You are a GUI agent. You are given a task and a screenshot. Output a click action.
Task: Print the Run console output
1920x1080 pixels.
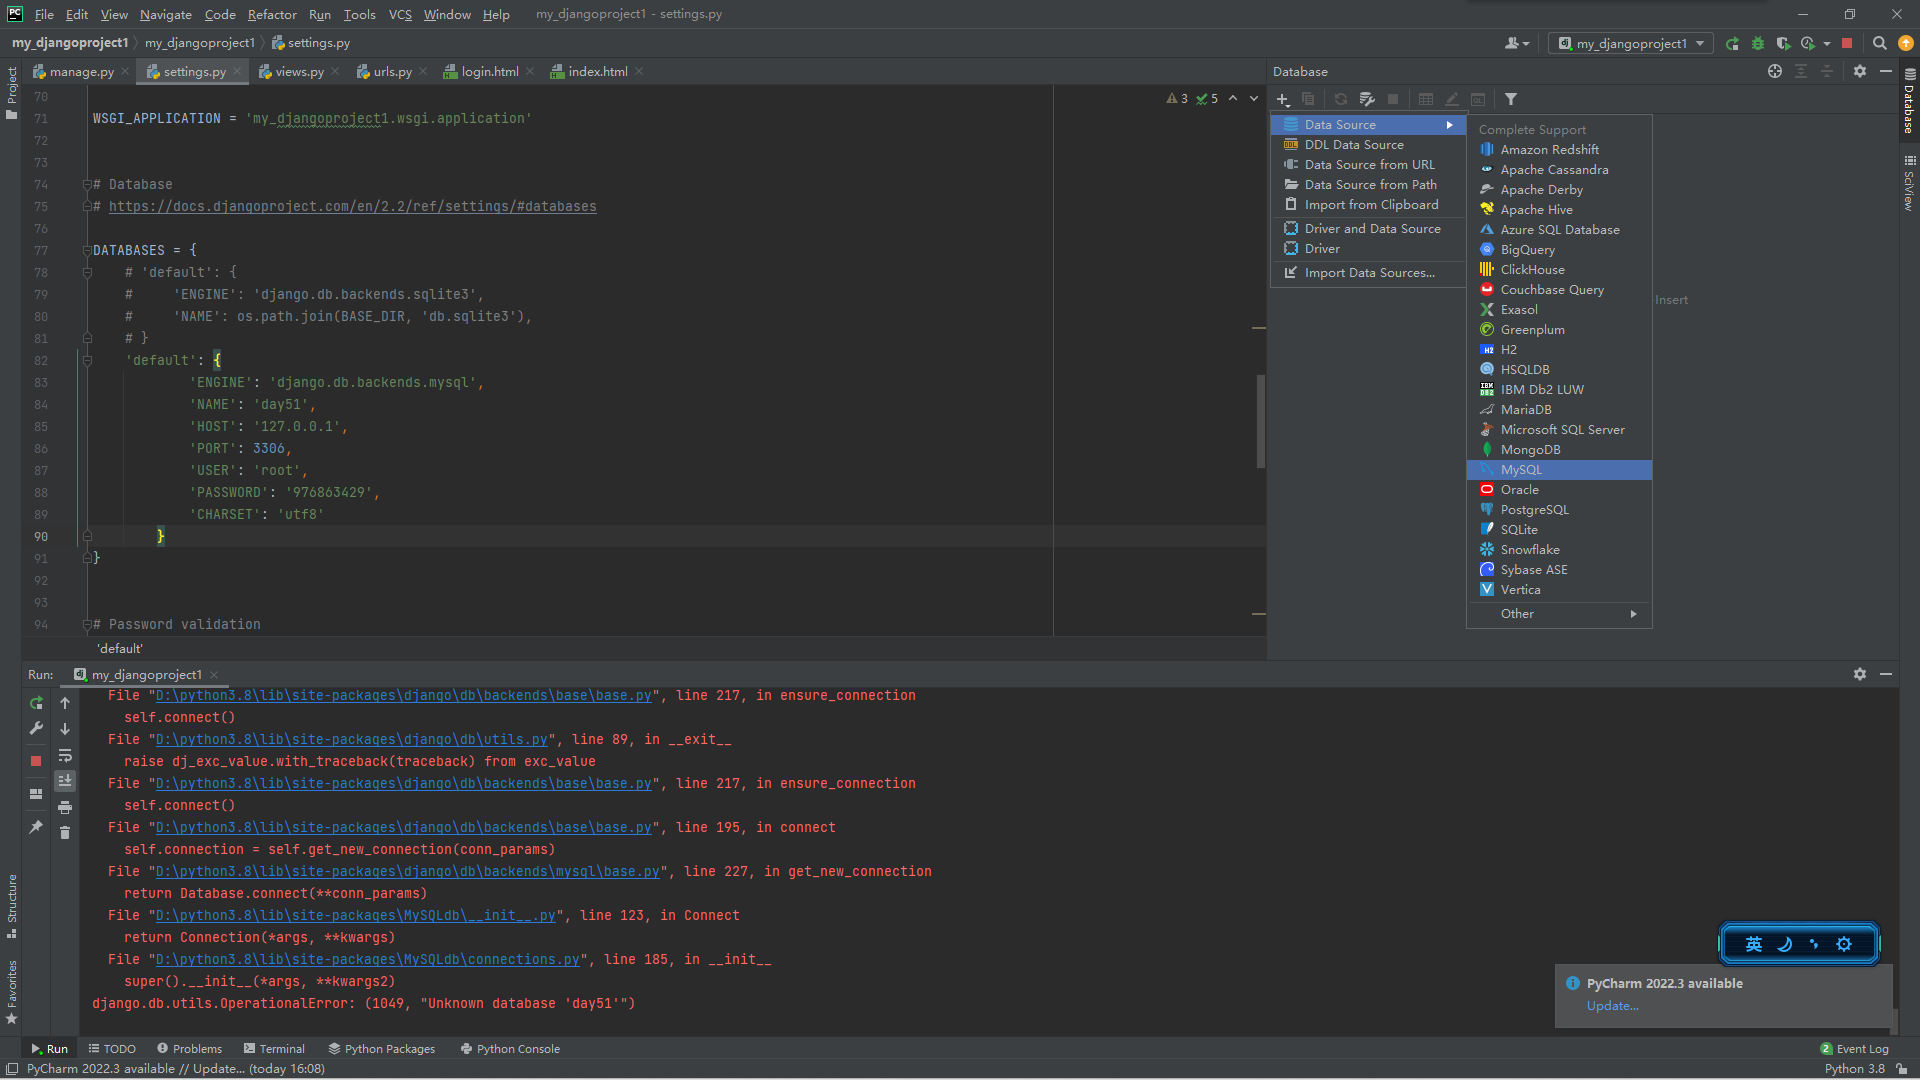coord(65,807)
